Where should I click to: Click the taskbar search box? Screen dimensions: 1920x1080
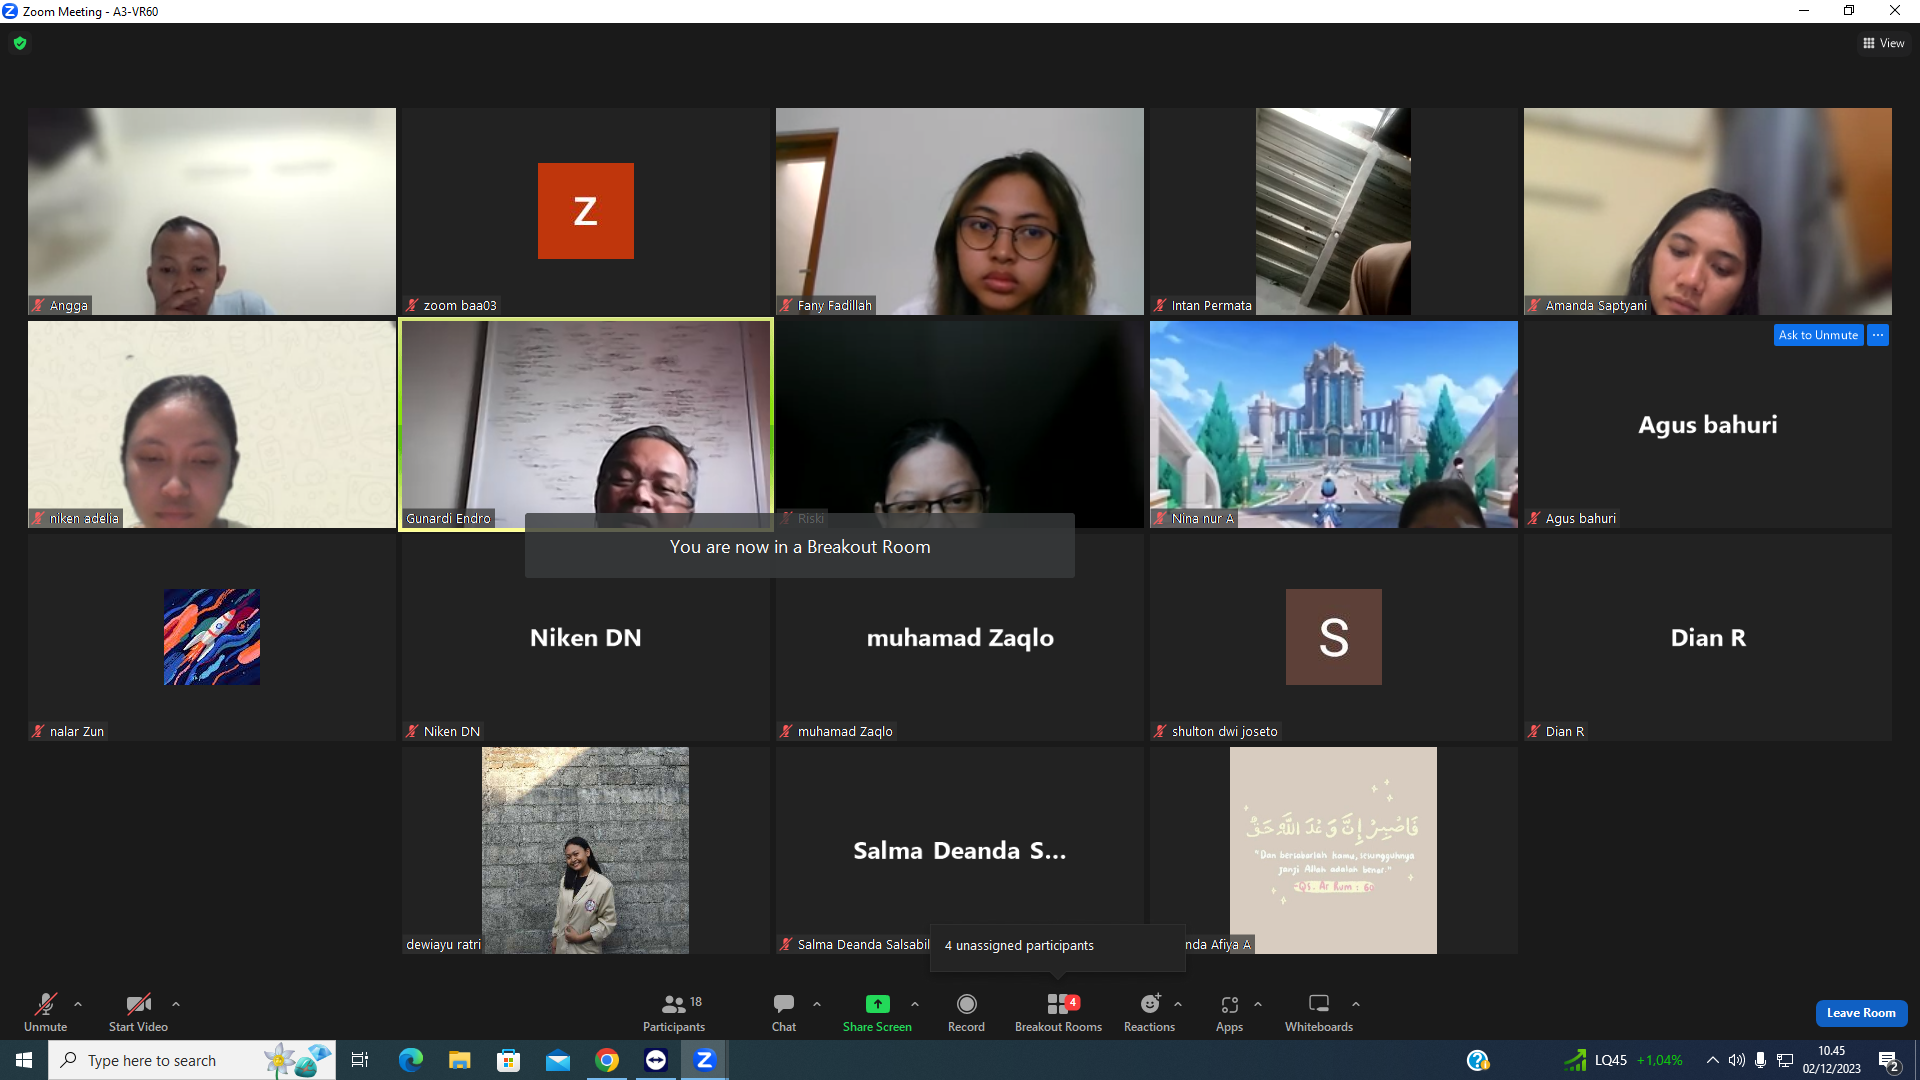click(x=191, y=1060)
